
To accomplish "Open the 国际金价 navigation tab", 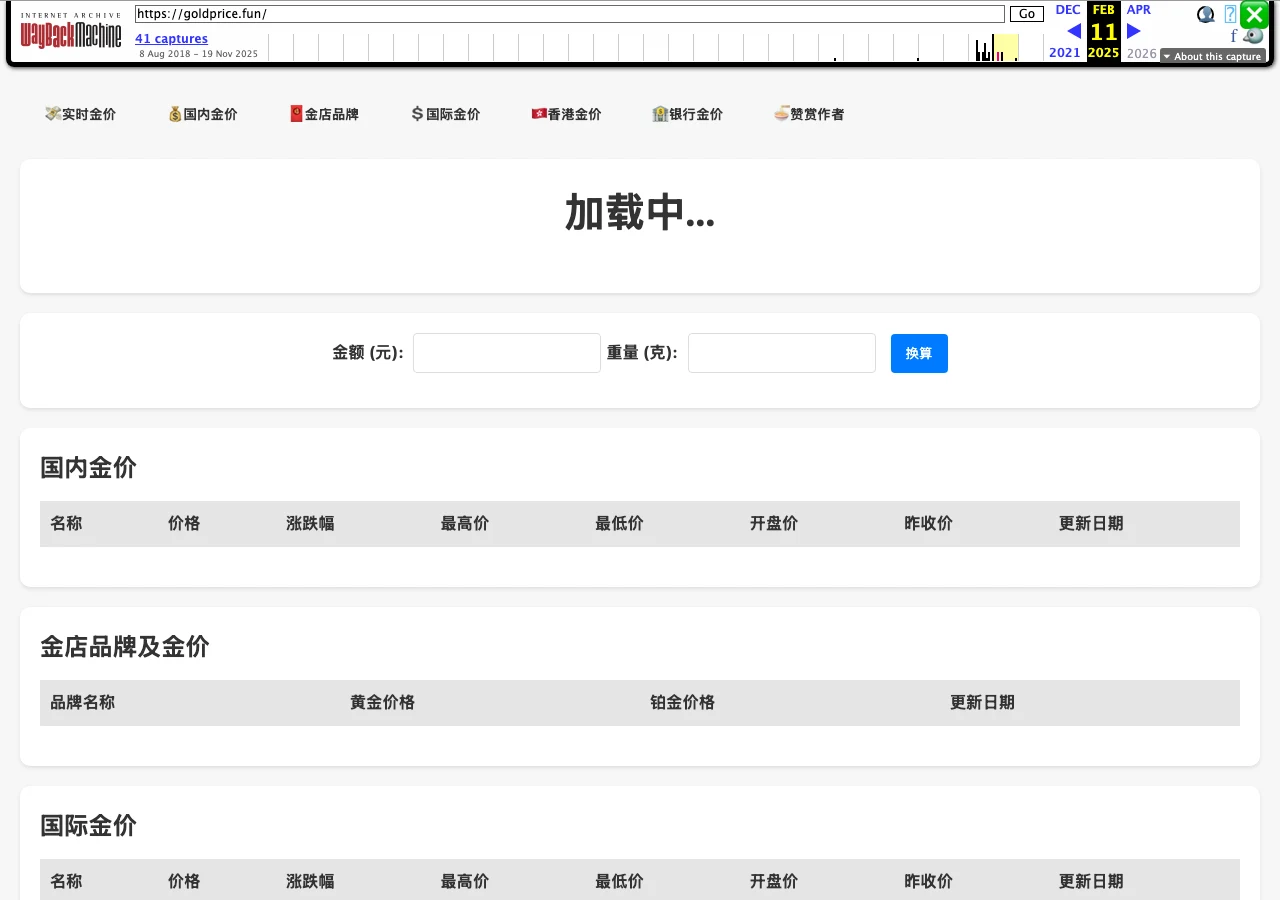I will (446, 114).
